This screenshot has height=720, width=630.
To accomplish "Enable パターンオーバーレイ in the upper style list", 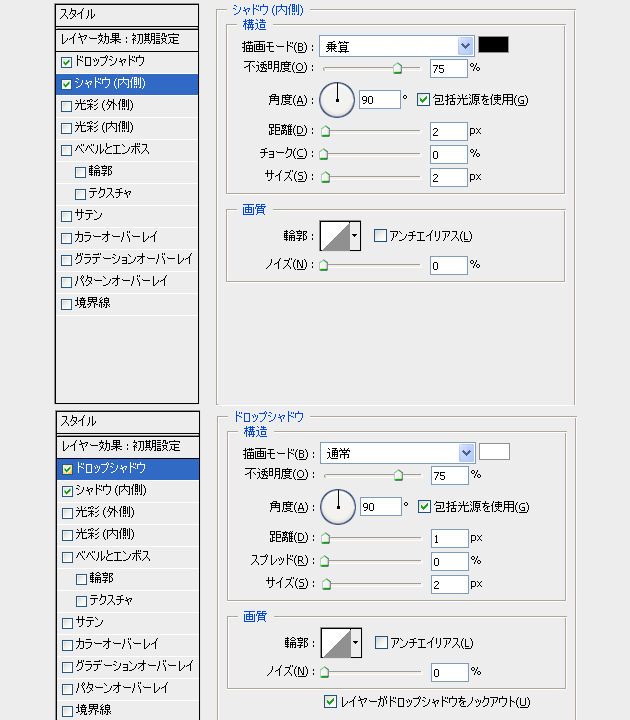I will point(67,282).
